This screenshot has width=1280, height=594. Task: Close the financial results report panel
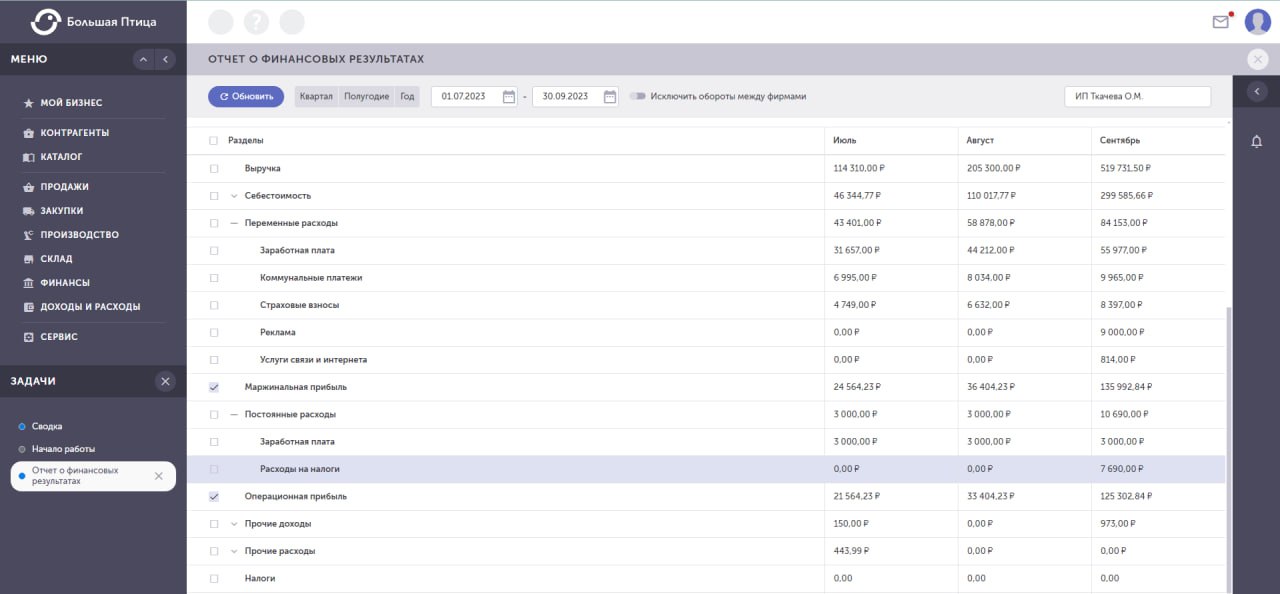(x=1258, y=59)
